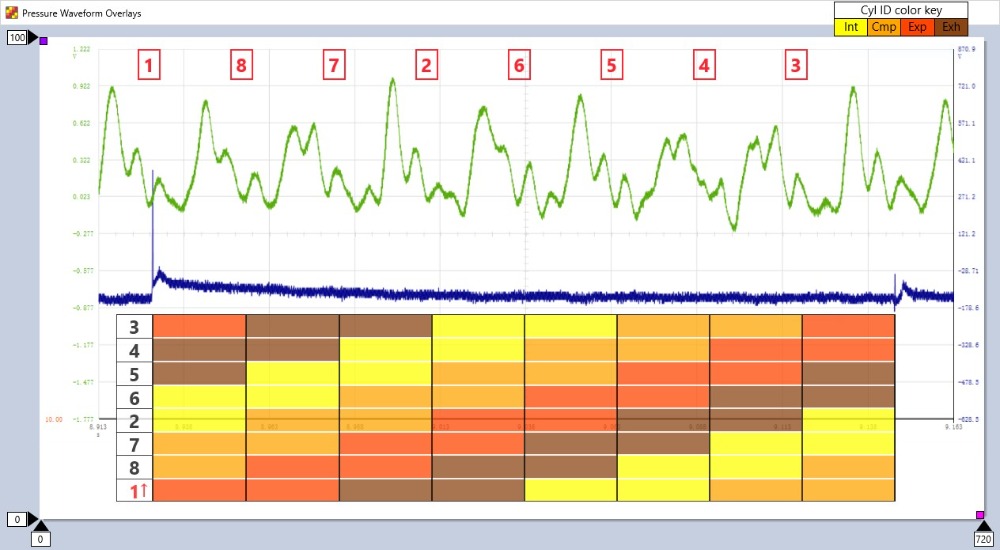Select red-bordered cylinder 7 box above waveform

334,66
